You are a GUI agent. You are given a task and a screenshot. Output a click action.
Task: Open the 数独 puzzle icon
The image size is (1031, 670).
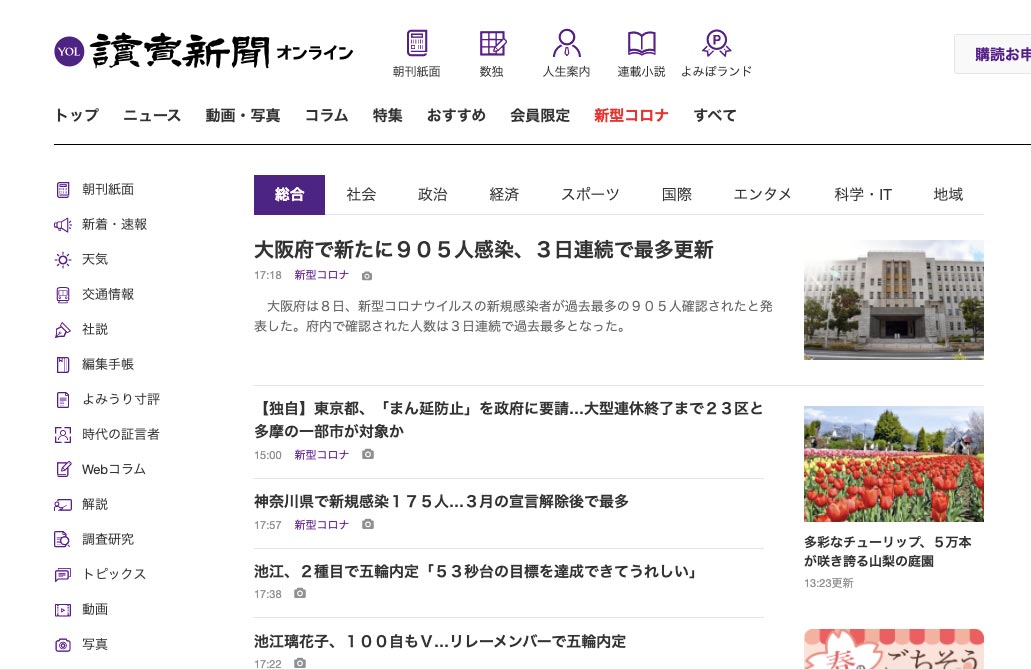pyautogui.click(x=492, y=43)
